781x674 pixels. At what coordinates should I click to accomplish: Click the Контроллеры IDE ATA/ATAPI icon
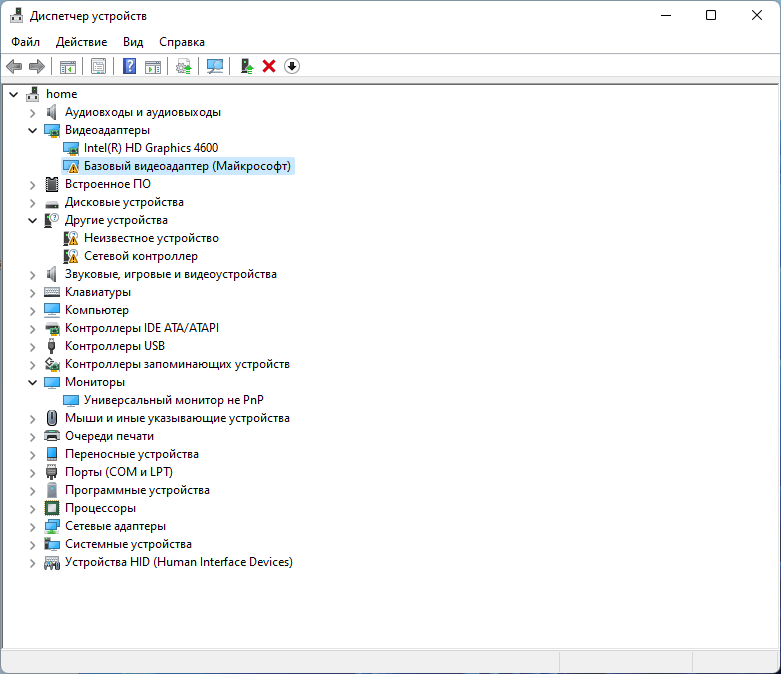tap(52, 328)
